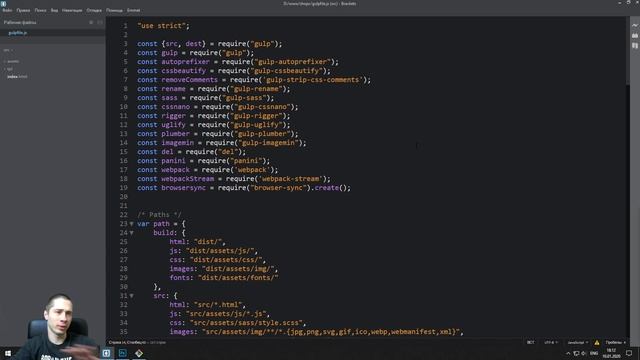Screen dimensions: 640x360
Task: Expand the tpl folder in file tree
Action: point(10,69)
